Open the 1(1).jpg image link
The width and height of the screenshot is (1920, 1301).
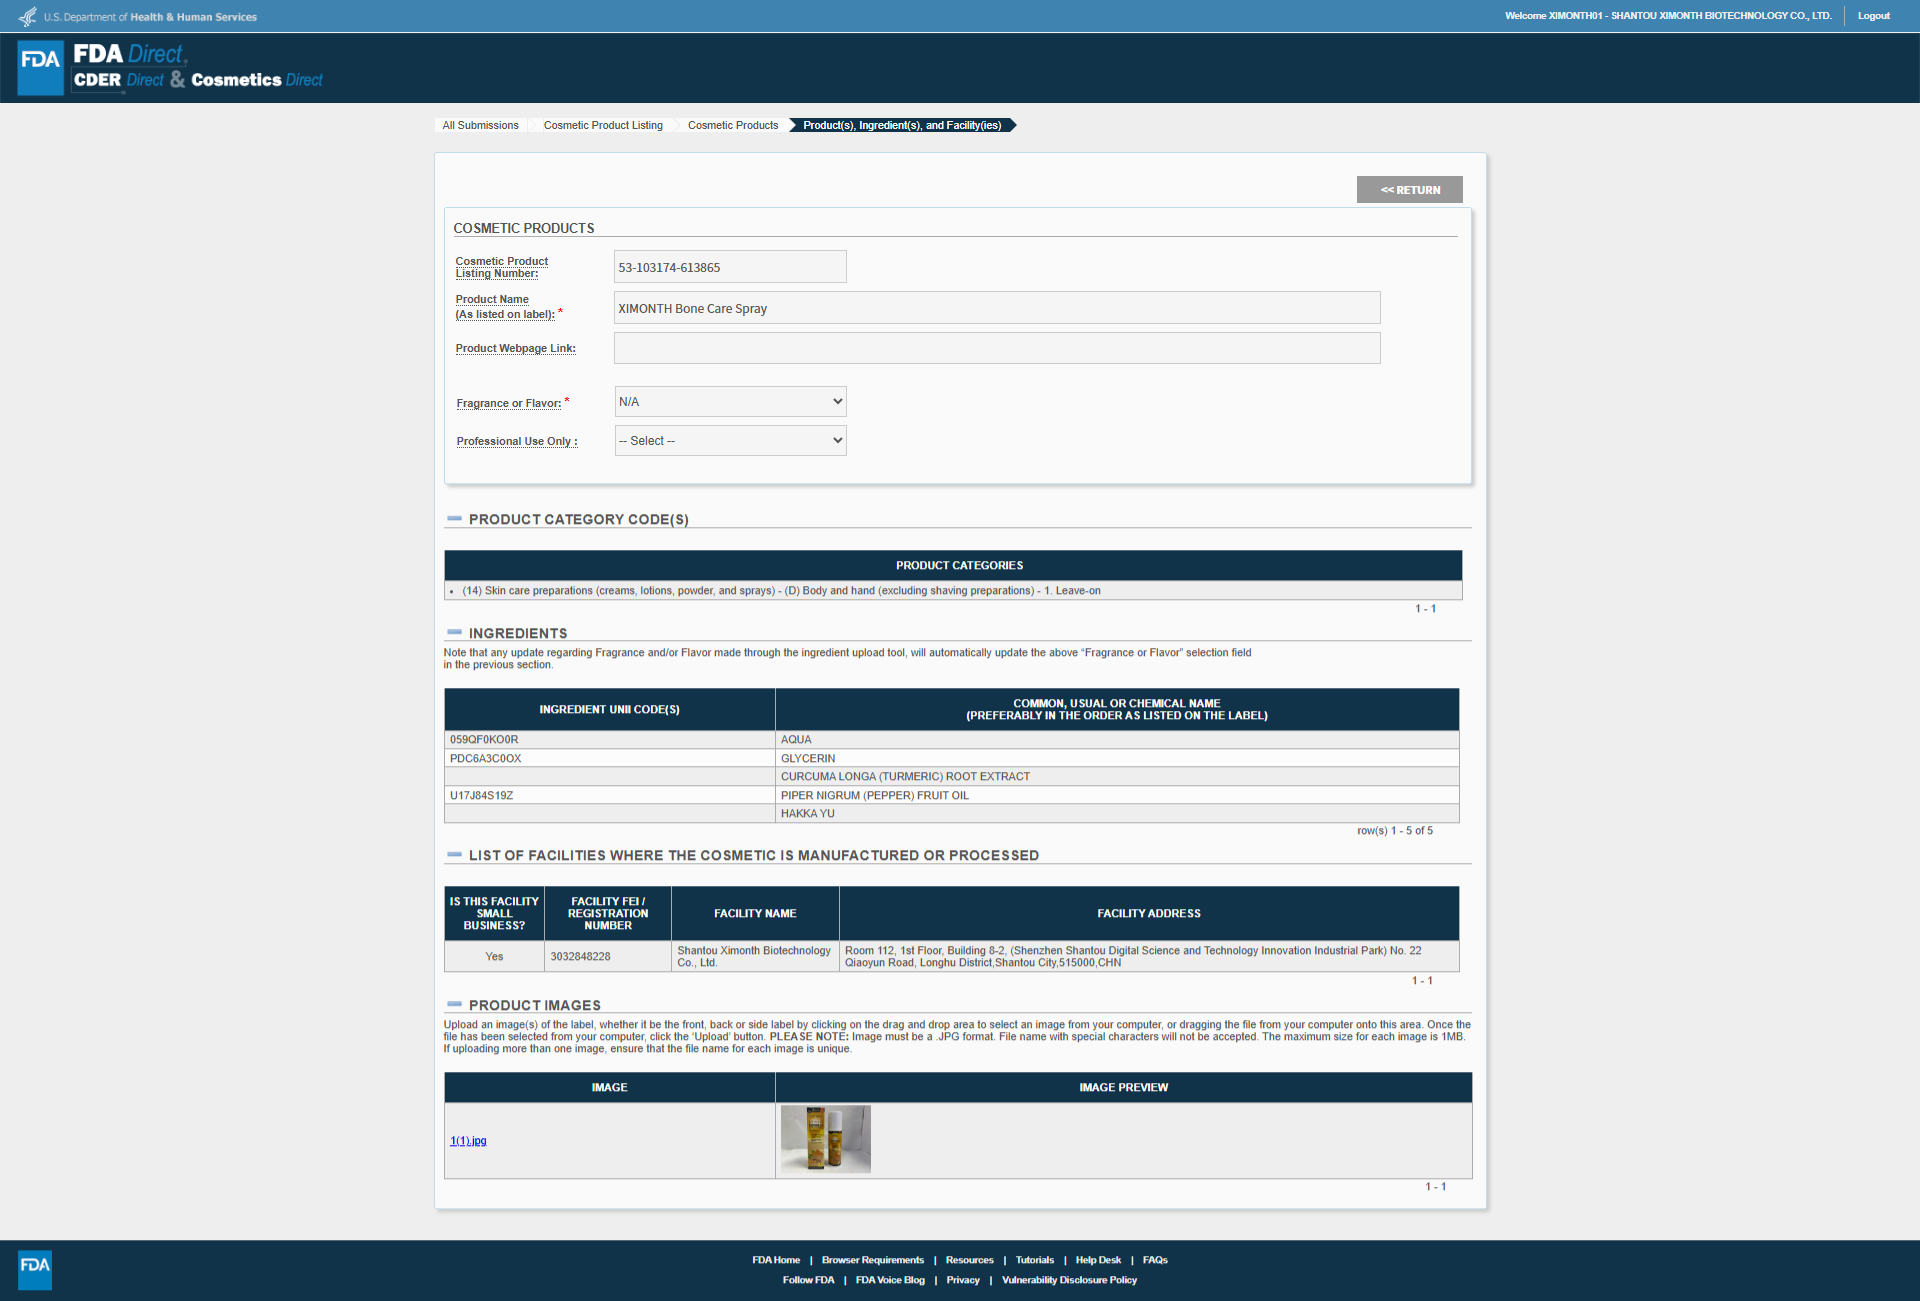pyautogui.click(x=468, y=1141)
